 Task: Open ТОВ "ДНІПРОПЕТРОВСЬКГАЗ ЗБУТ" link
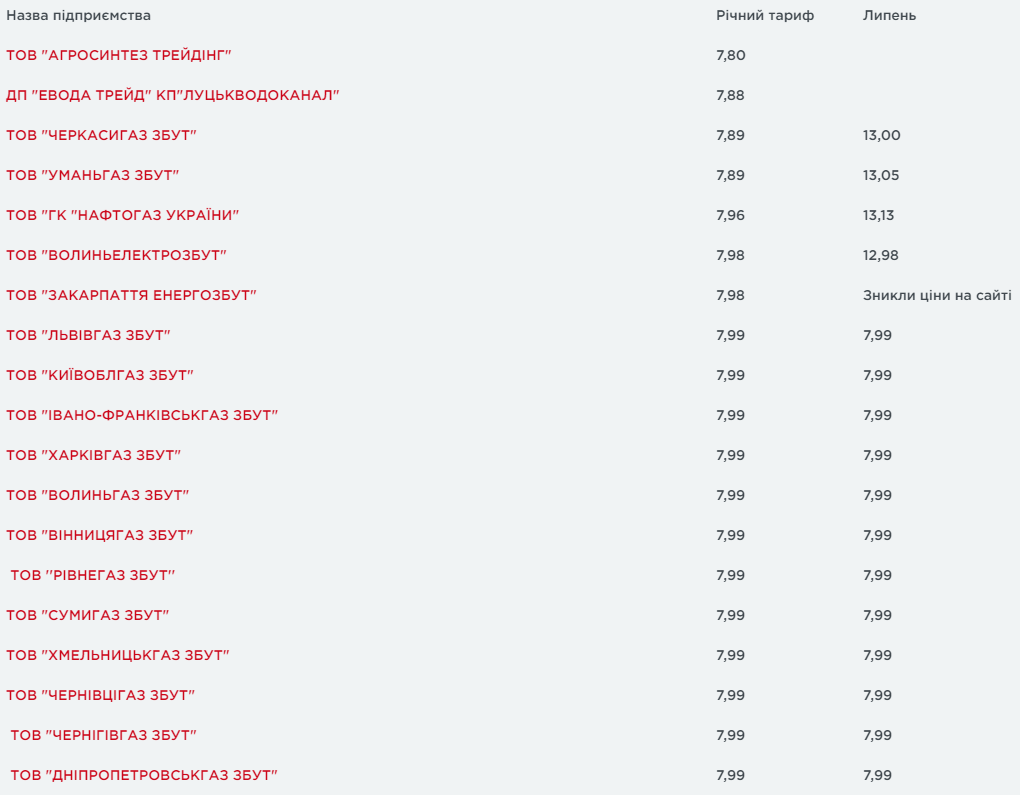coord(143,775)
